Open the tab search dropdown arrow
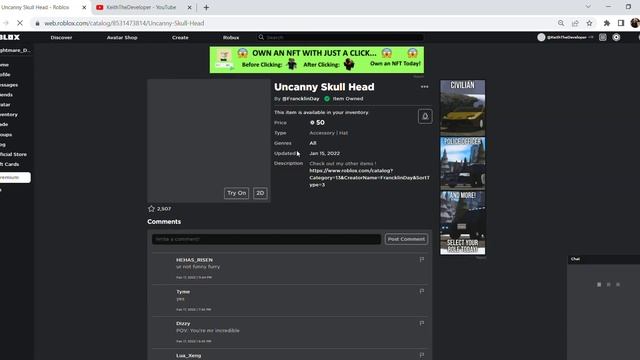This screenshot has height=360, width=640. point(588,7)
